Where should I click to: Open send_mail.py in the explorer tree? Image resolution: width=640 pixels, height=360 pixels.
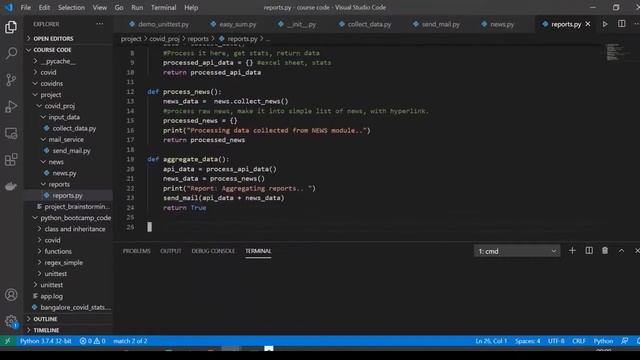[x=71, y=151]
